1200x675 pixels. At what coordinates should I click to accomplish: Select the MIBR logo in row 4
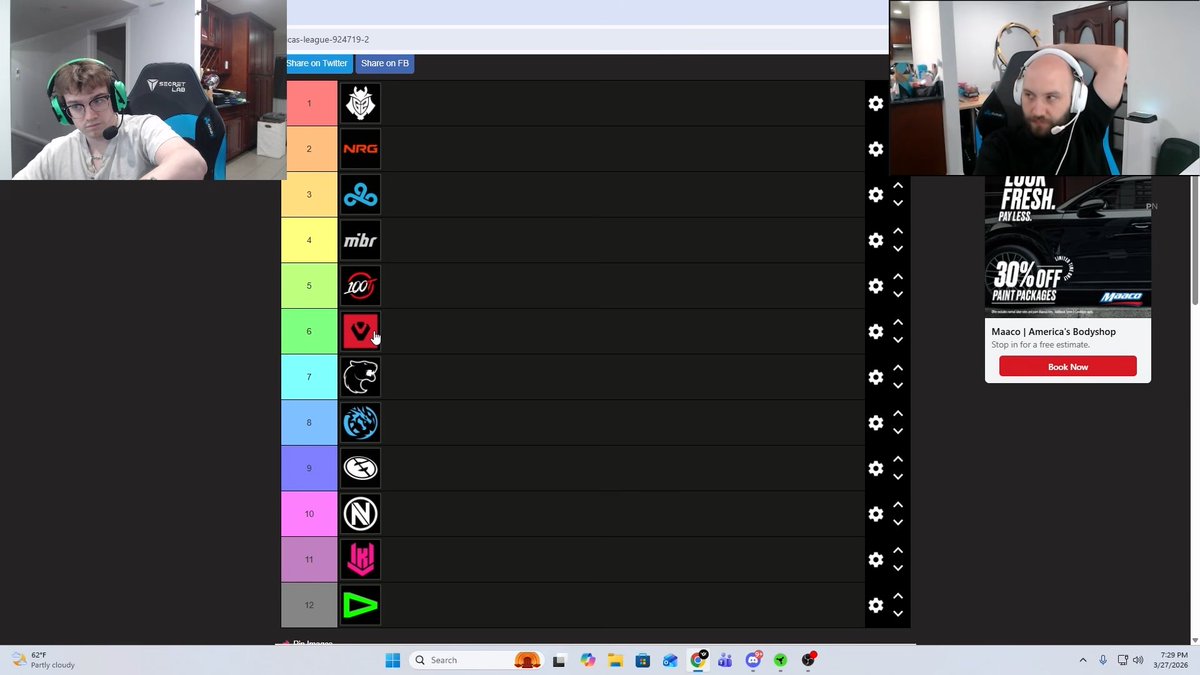[x=360, y=240]
